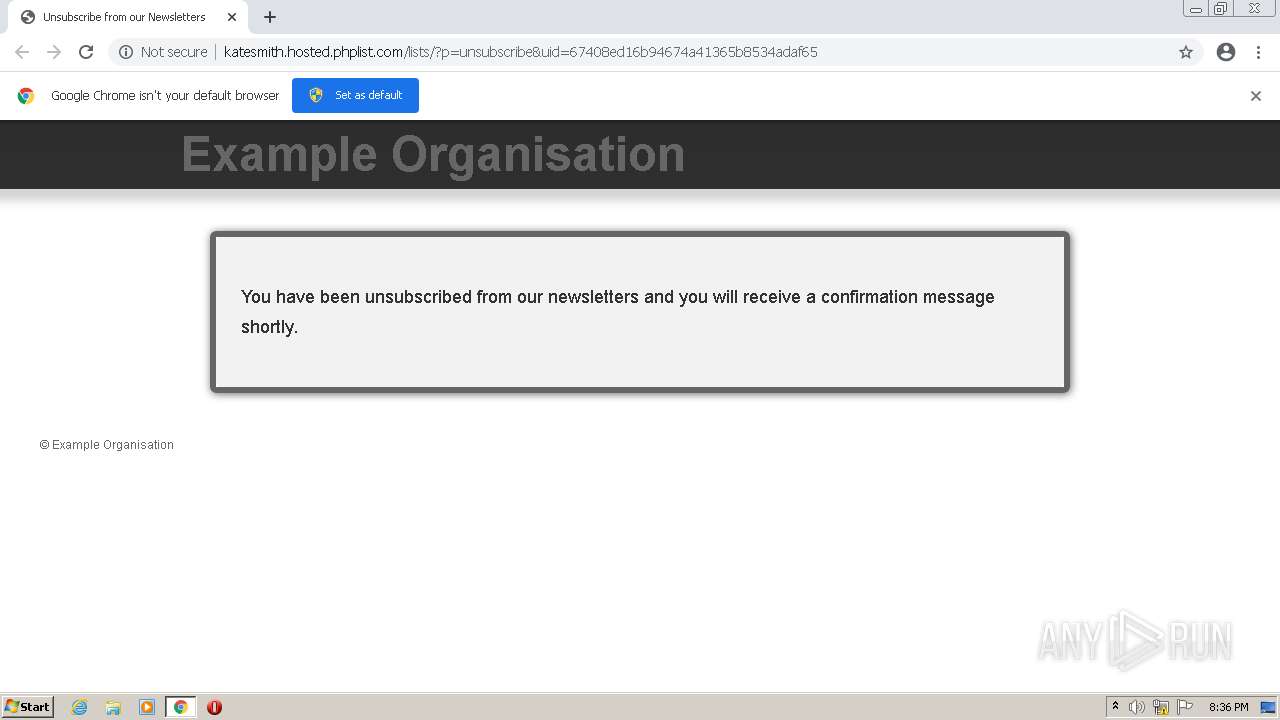The height and width of the screenshot is (720, 1280).
Task: Restore down the Chrome window
Action: [1221, 9]
